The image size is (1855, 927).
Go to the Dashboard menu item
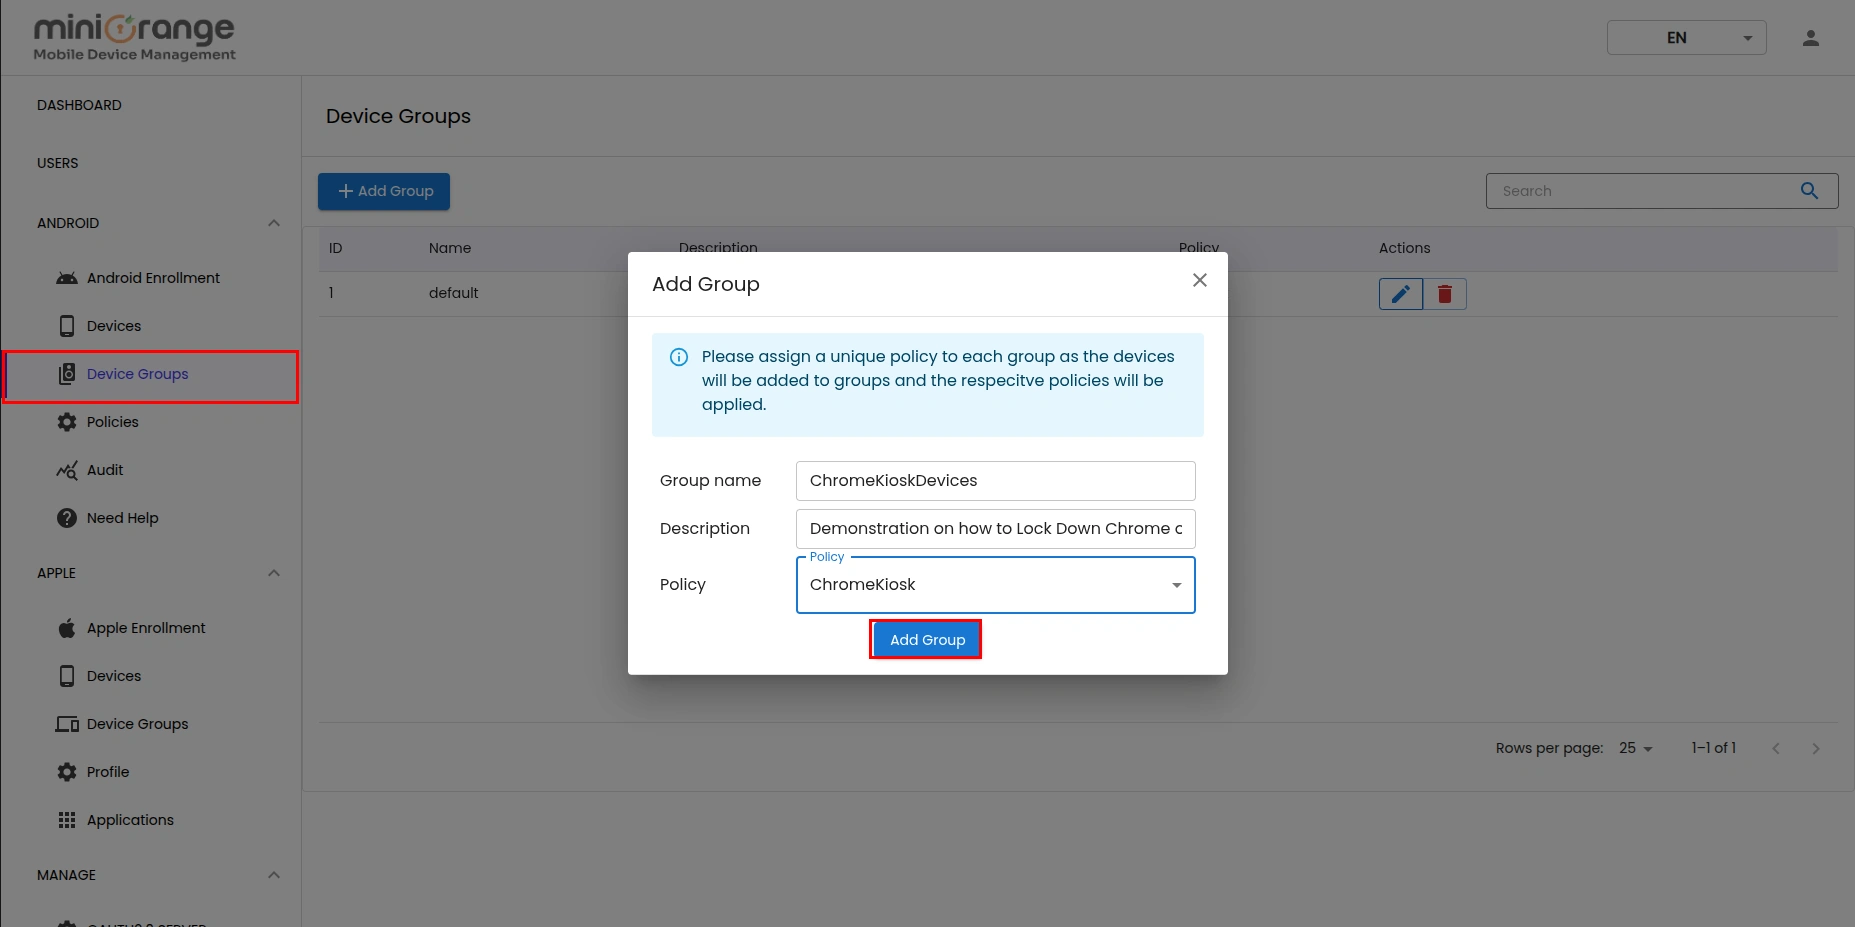pos(79,104)
